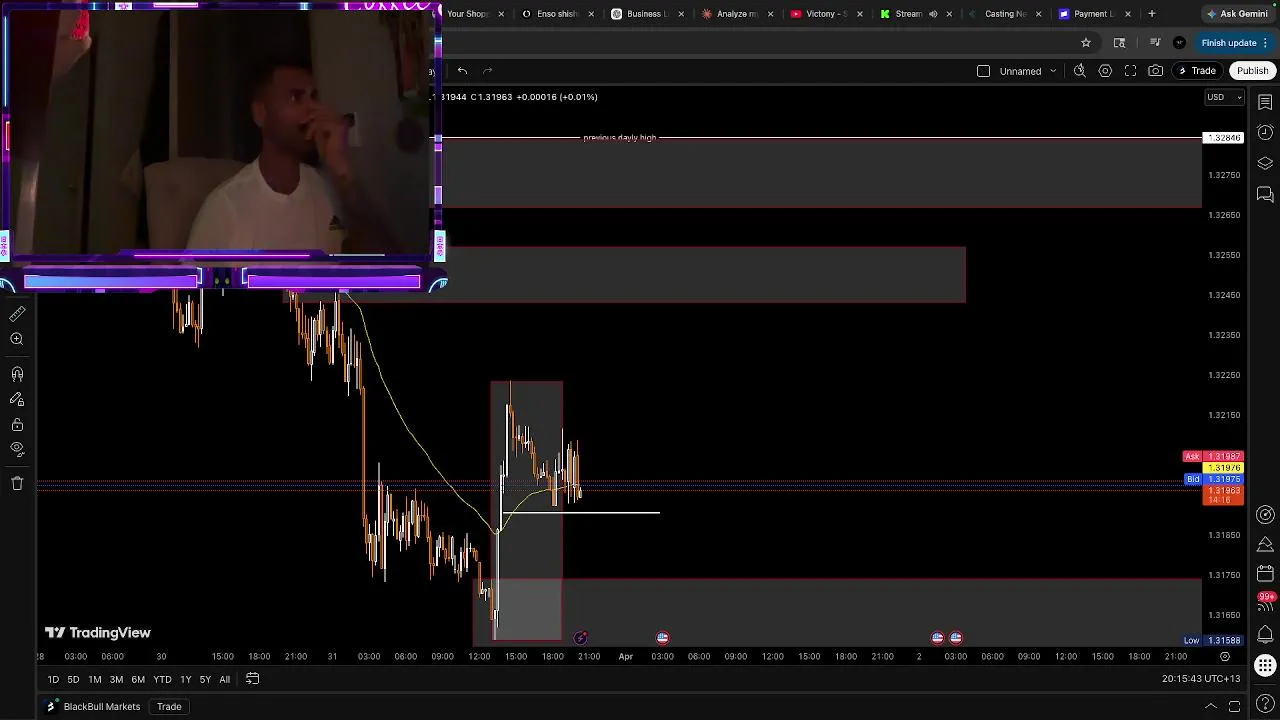Open the Calendar icon in right sidebar
The height and width of the screenshot is (720, 1280).
[x=1265, y=575]
